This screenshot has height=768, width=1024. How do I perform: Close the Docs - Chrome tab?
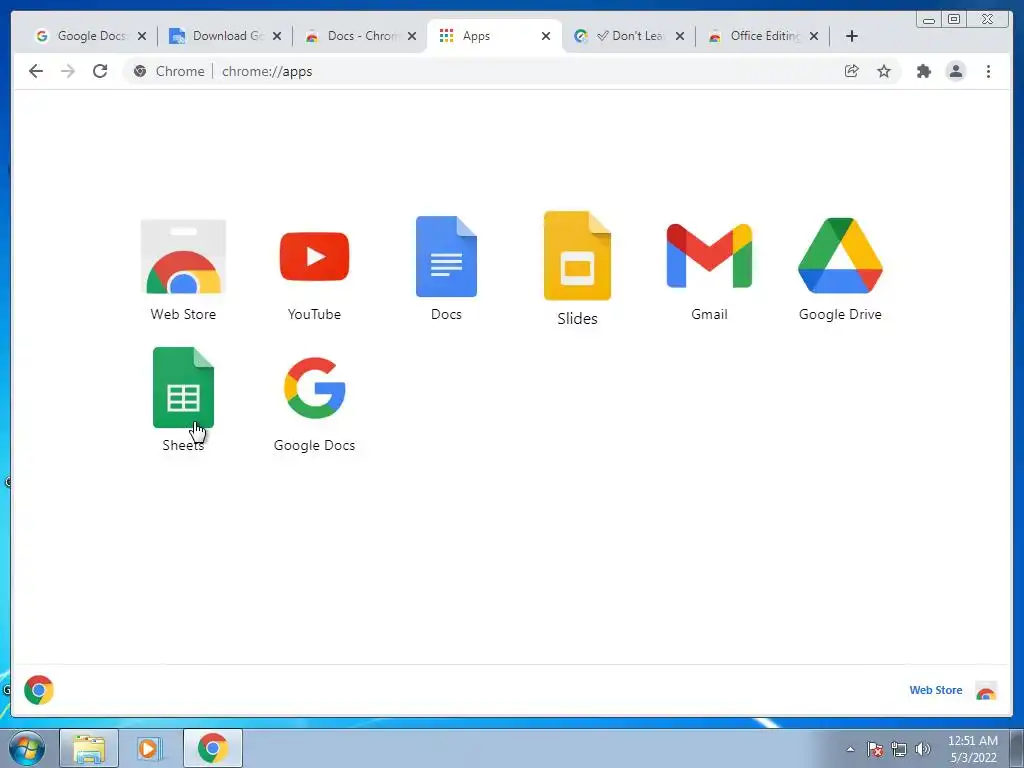[x=412, y=36]
